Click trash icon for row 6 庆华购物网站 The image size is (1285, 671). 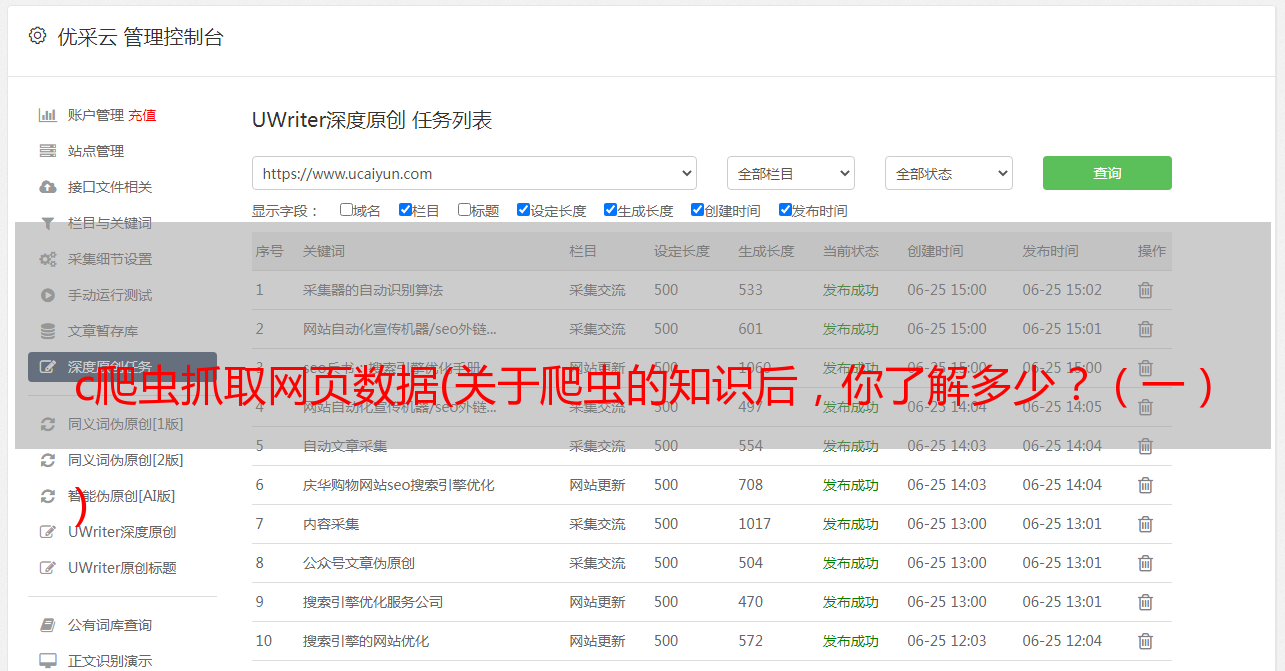point(1145,485)
